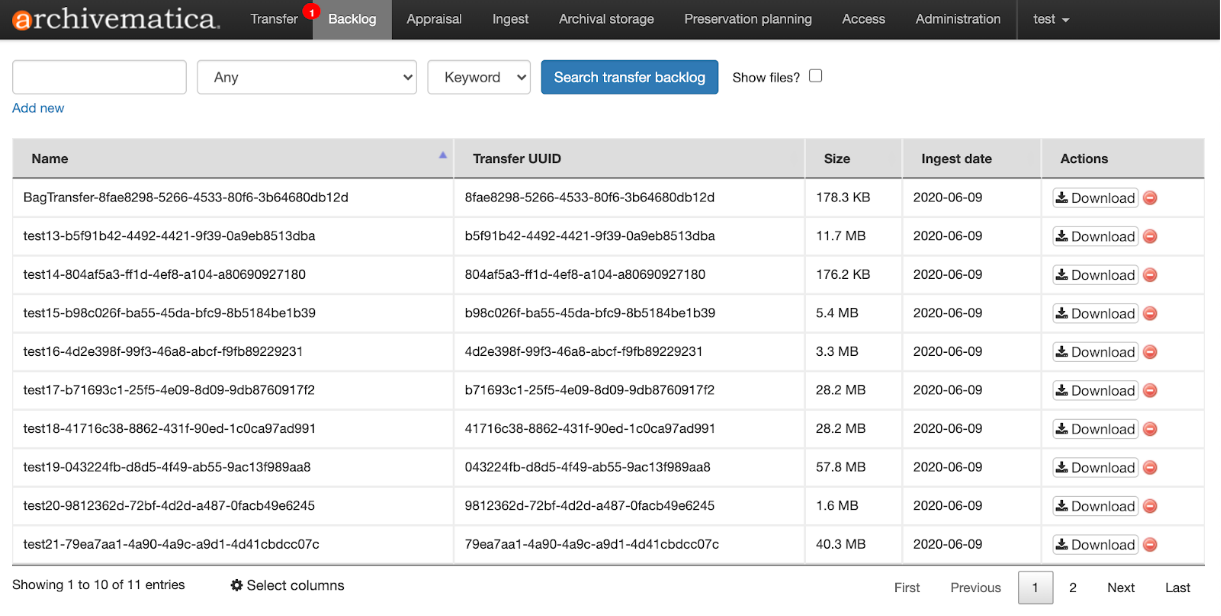Screen dimensions: 1221x616
Task: Click the red delete icon next to test17
Action: tap(1150, 390)
